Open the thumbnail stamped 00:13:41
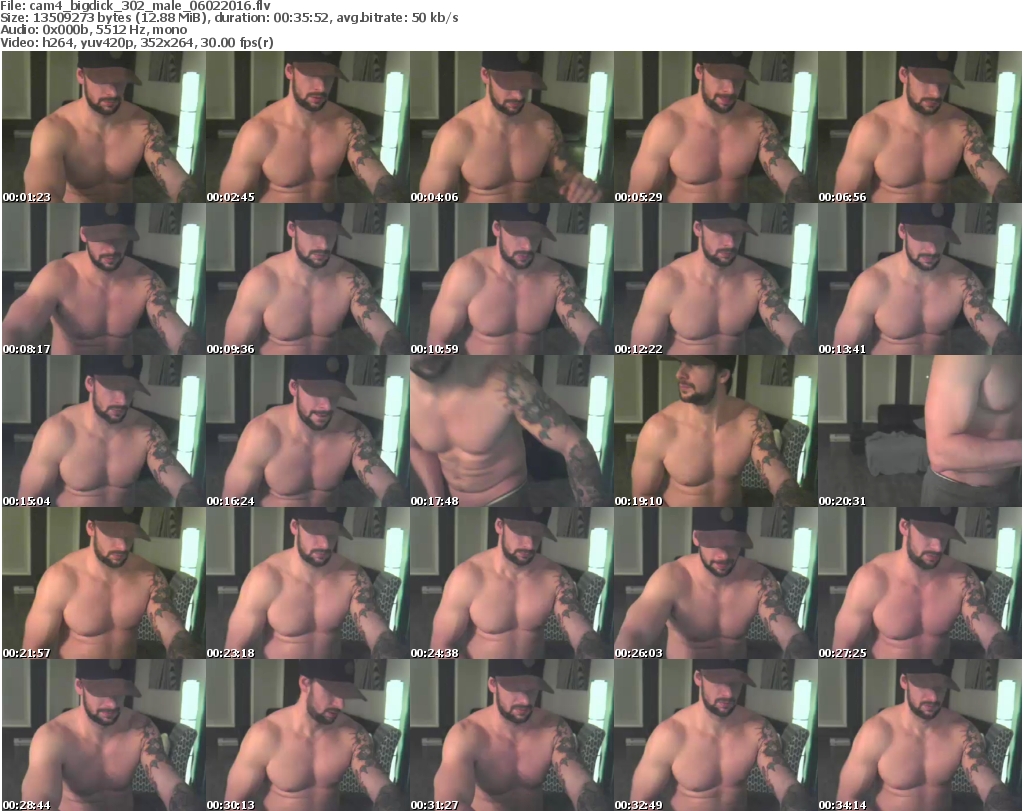Viewport: 1024px width, 811px height. pyautogui.click(x=920, y=279)
